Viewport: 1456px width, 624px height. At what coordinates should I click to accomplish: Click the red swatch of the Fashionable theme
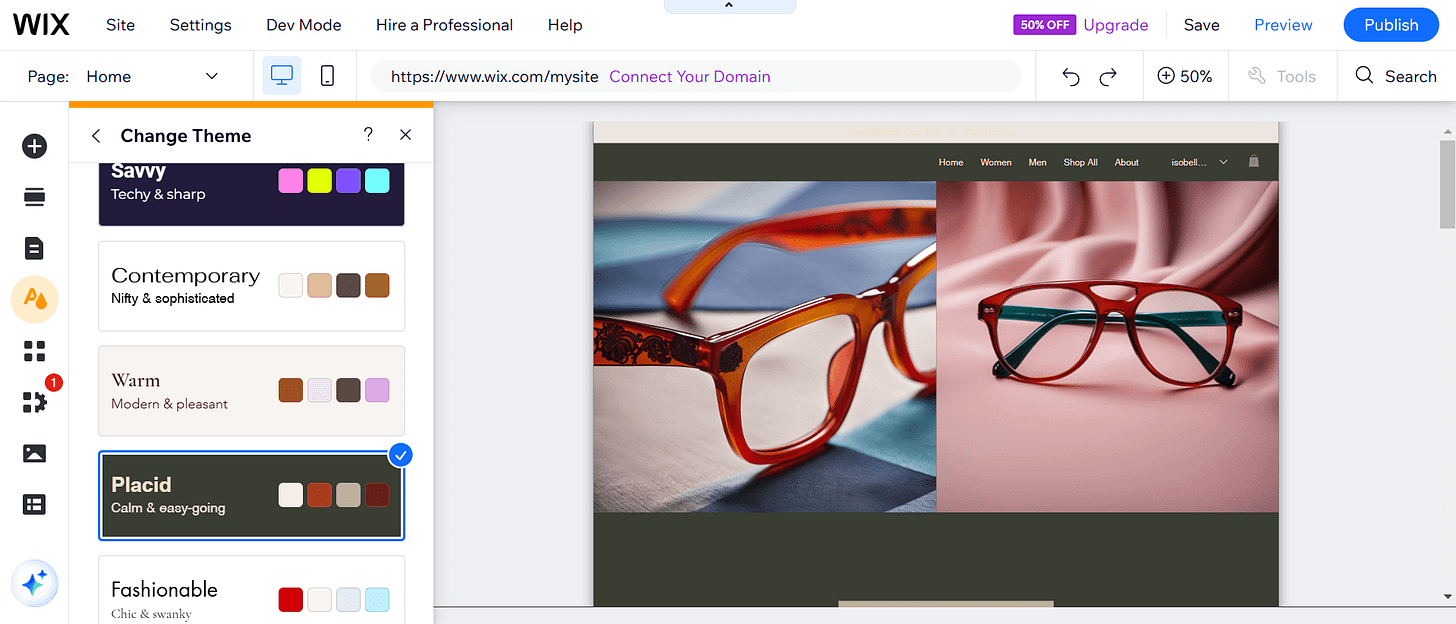click(290, 599)
